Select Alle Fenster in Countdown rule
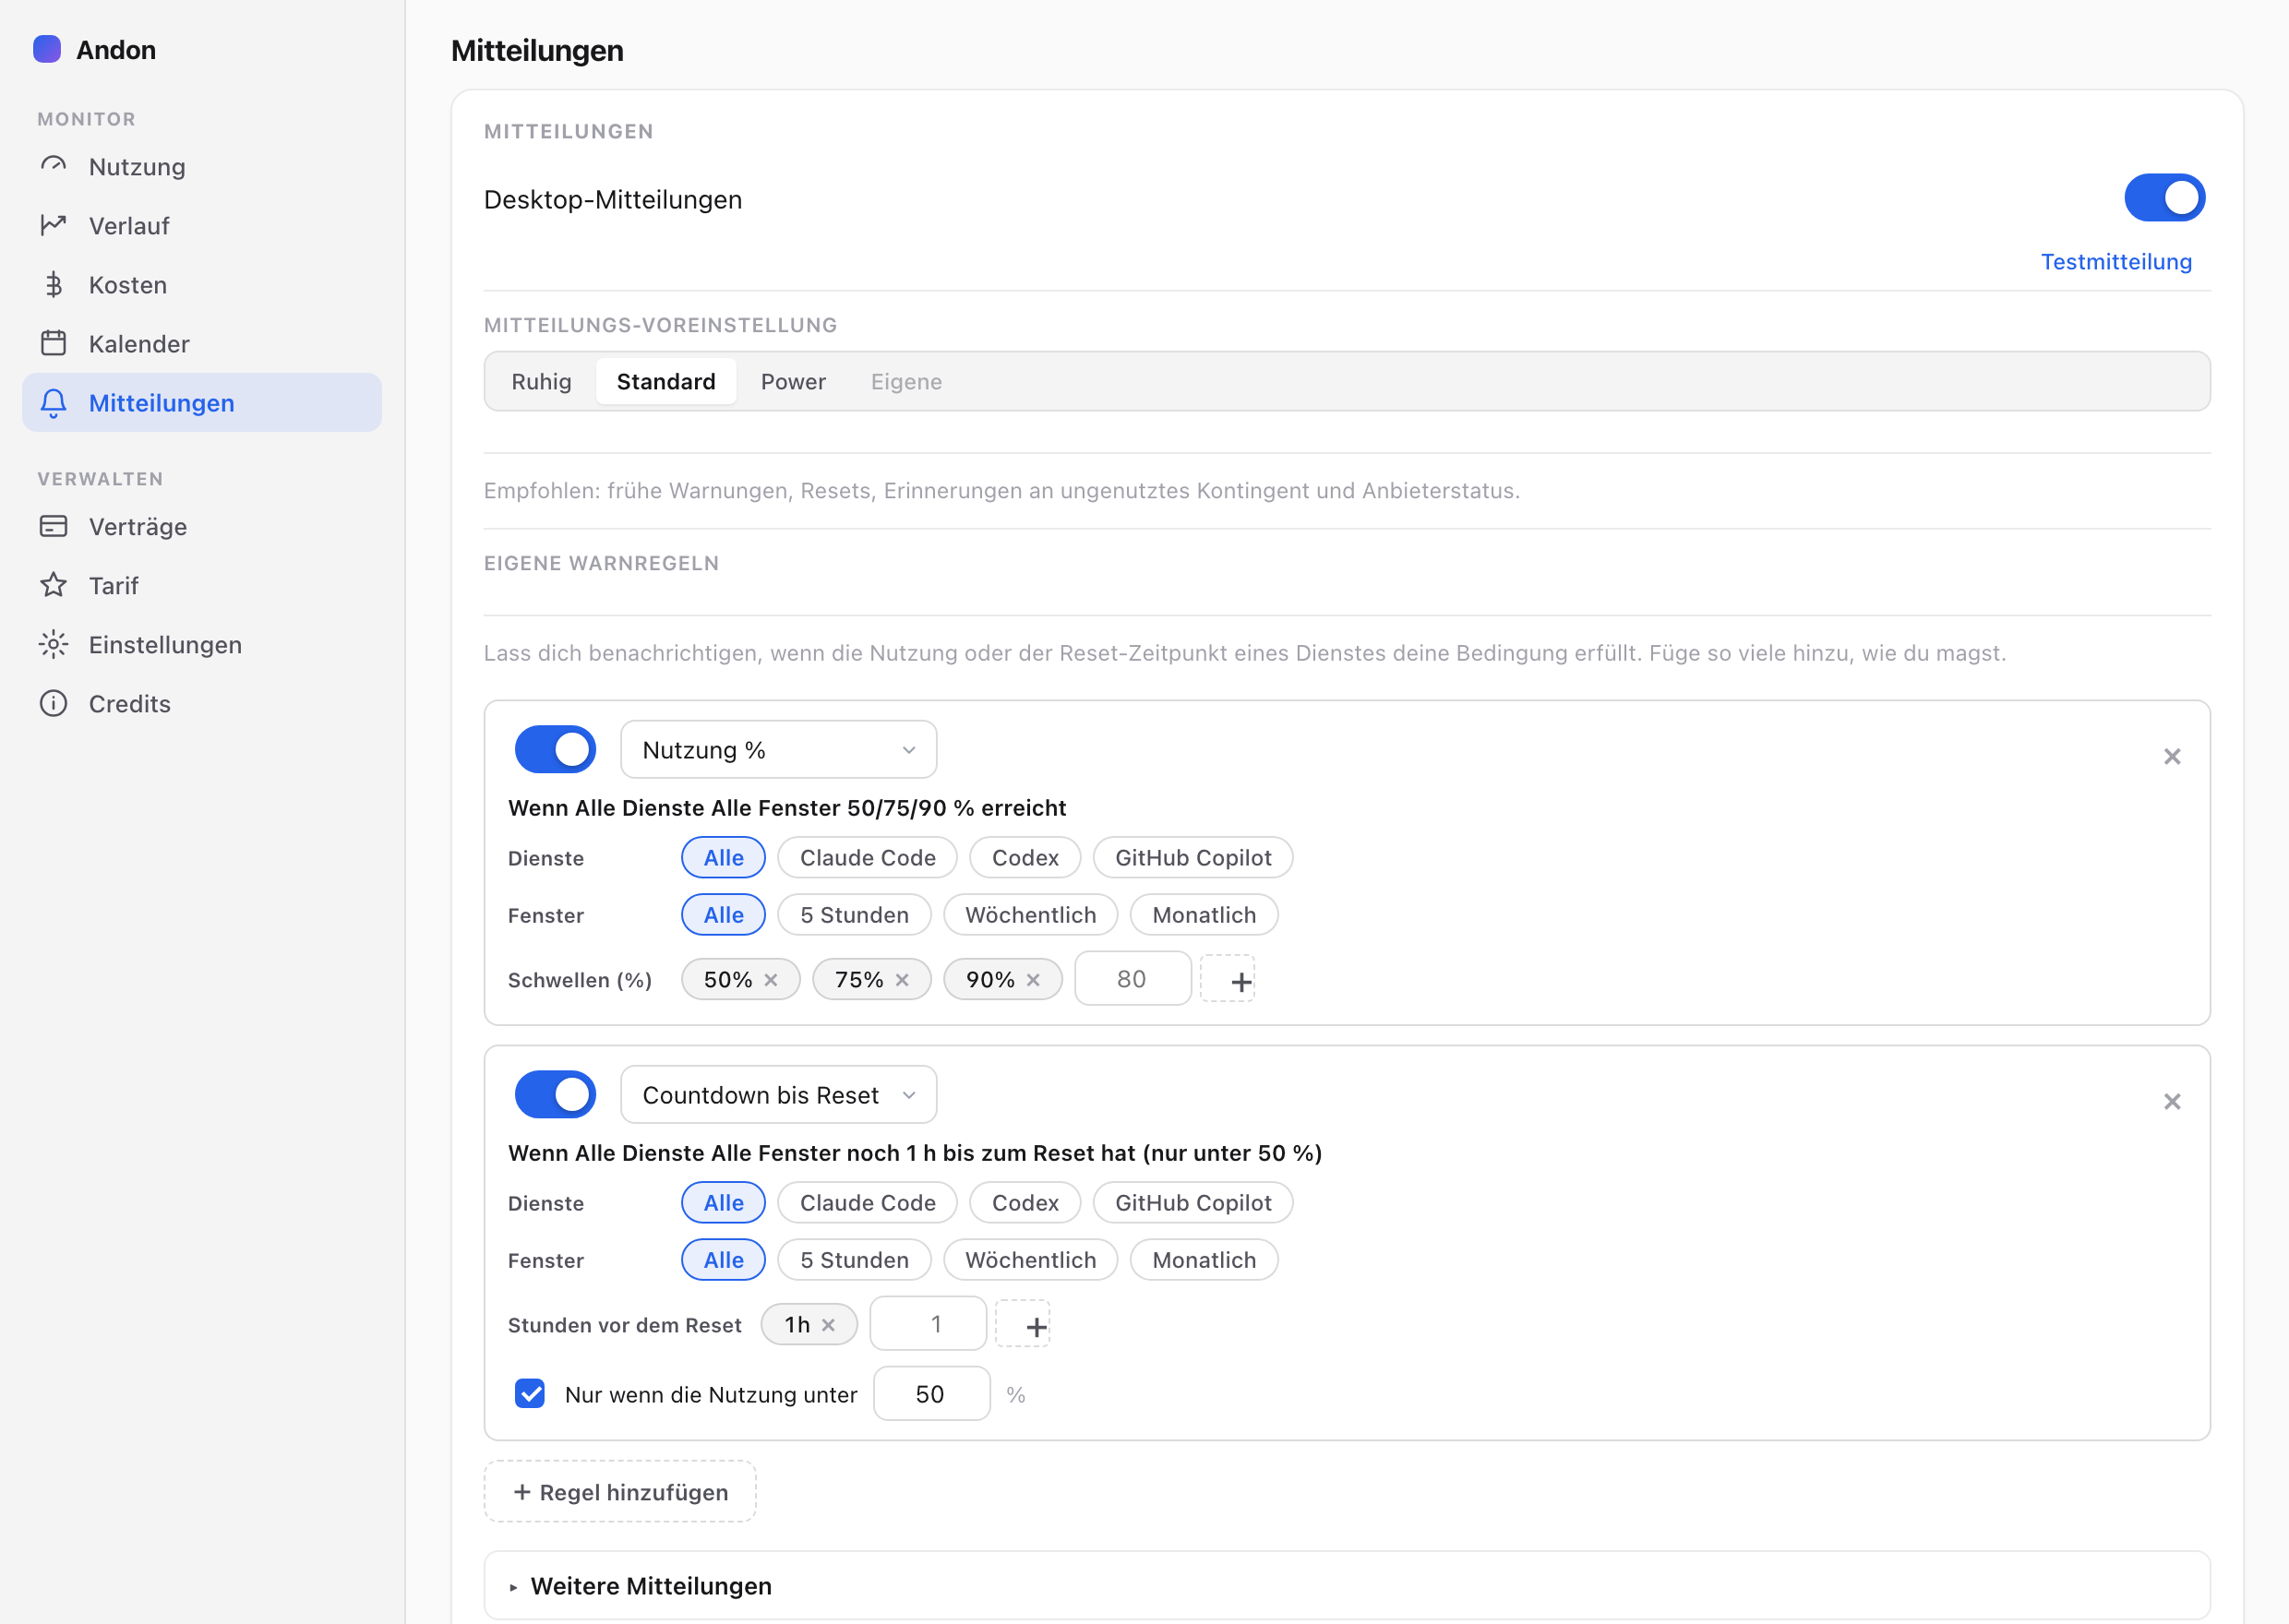Image resolution: width=2289 pixels, height=1624 pixels. [x=723, y=1259]
